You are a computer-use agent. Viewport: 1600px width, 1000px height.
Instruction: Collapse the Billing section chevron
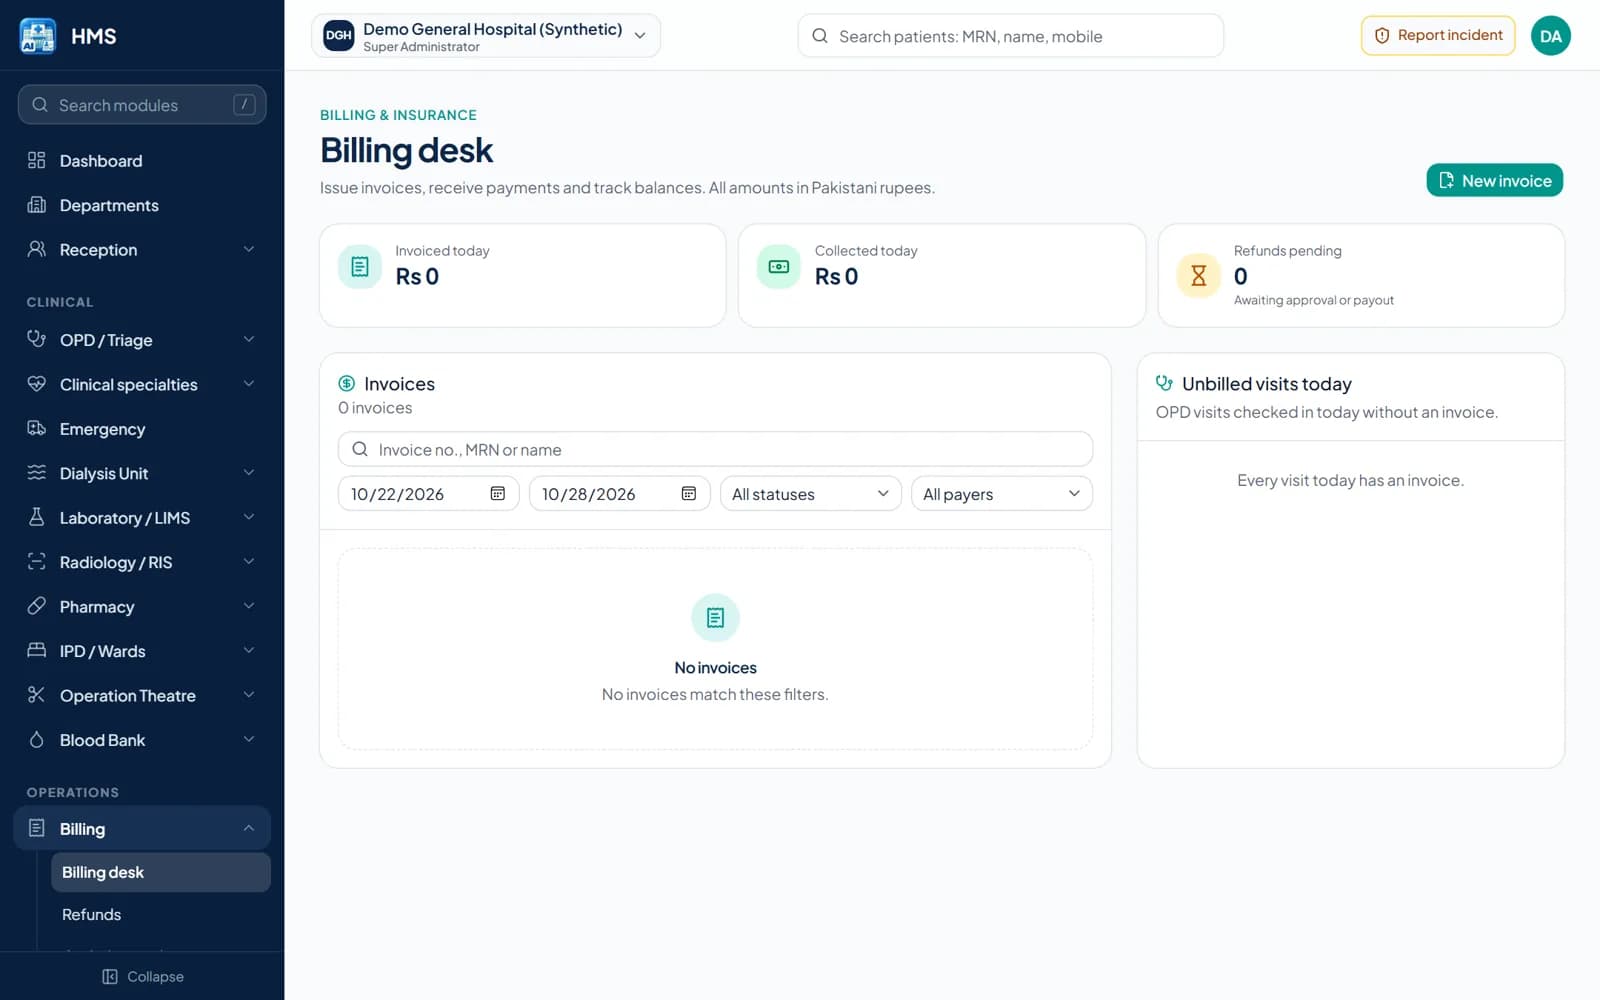coord(249,828)
